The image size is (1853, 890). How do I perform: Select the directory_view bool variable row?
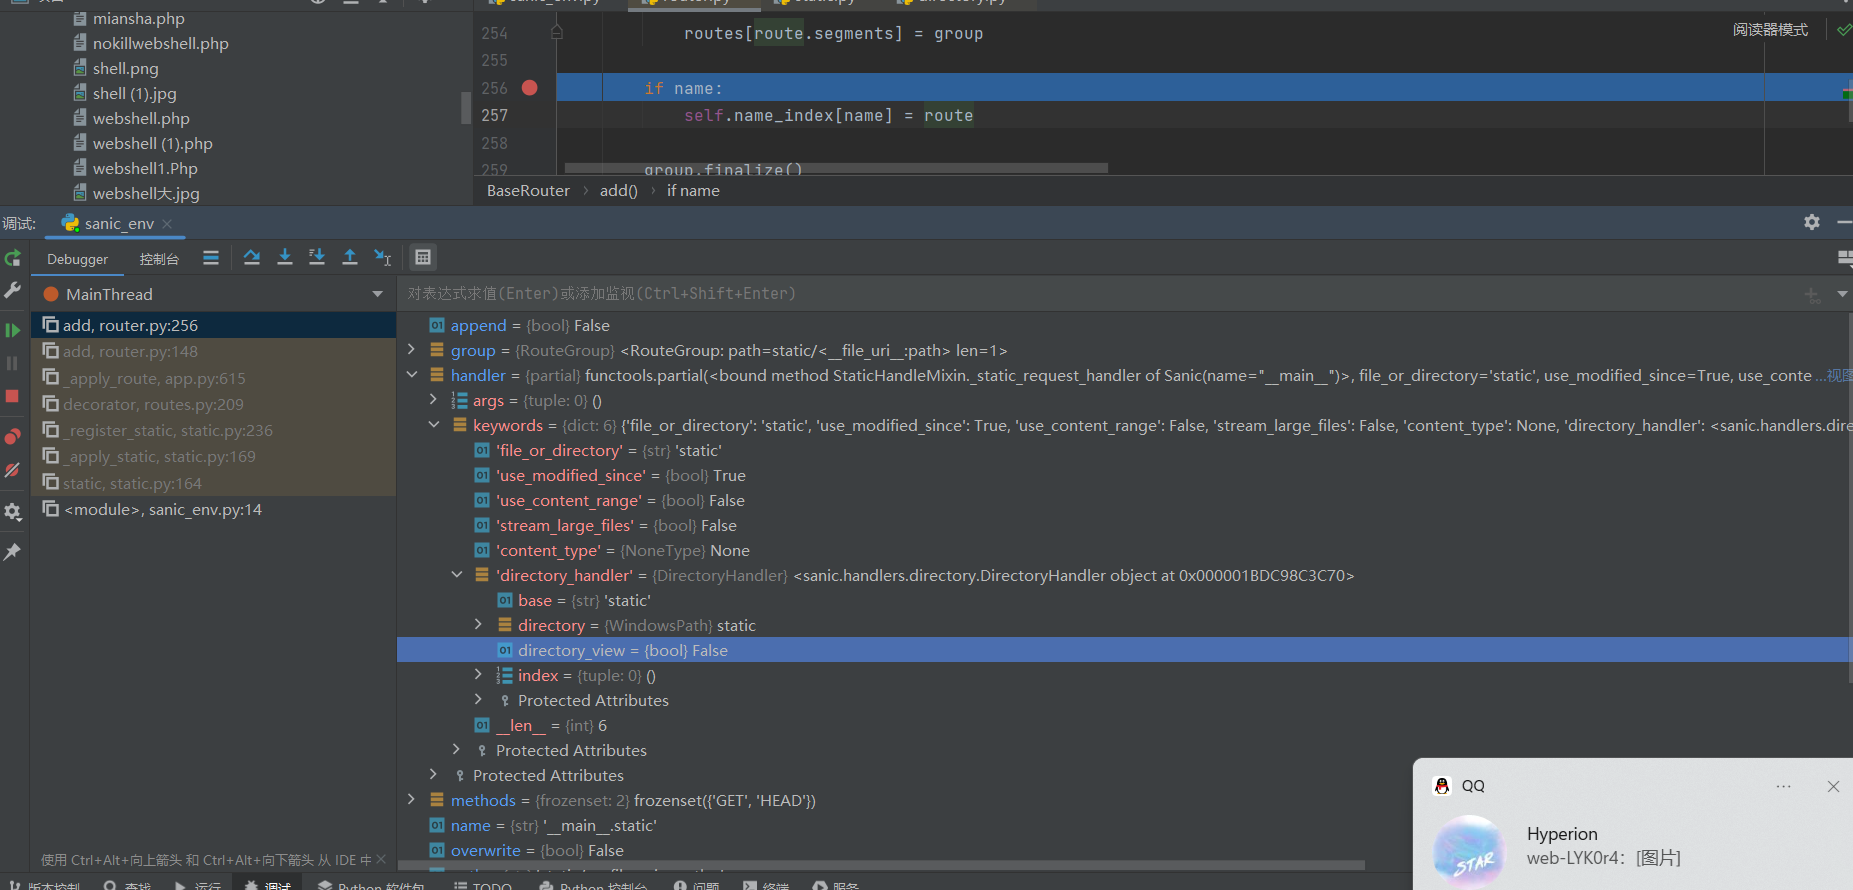1124,650
